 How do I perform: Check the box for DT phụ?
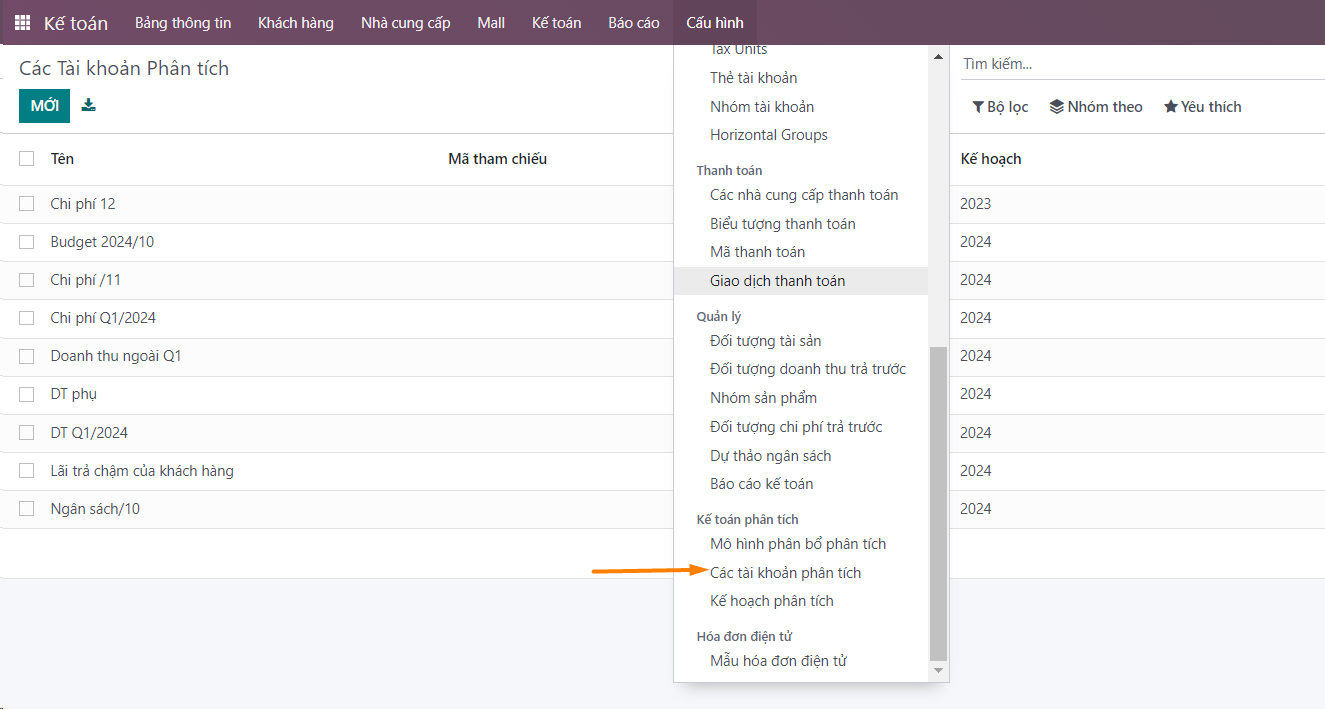coord(27,394)
